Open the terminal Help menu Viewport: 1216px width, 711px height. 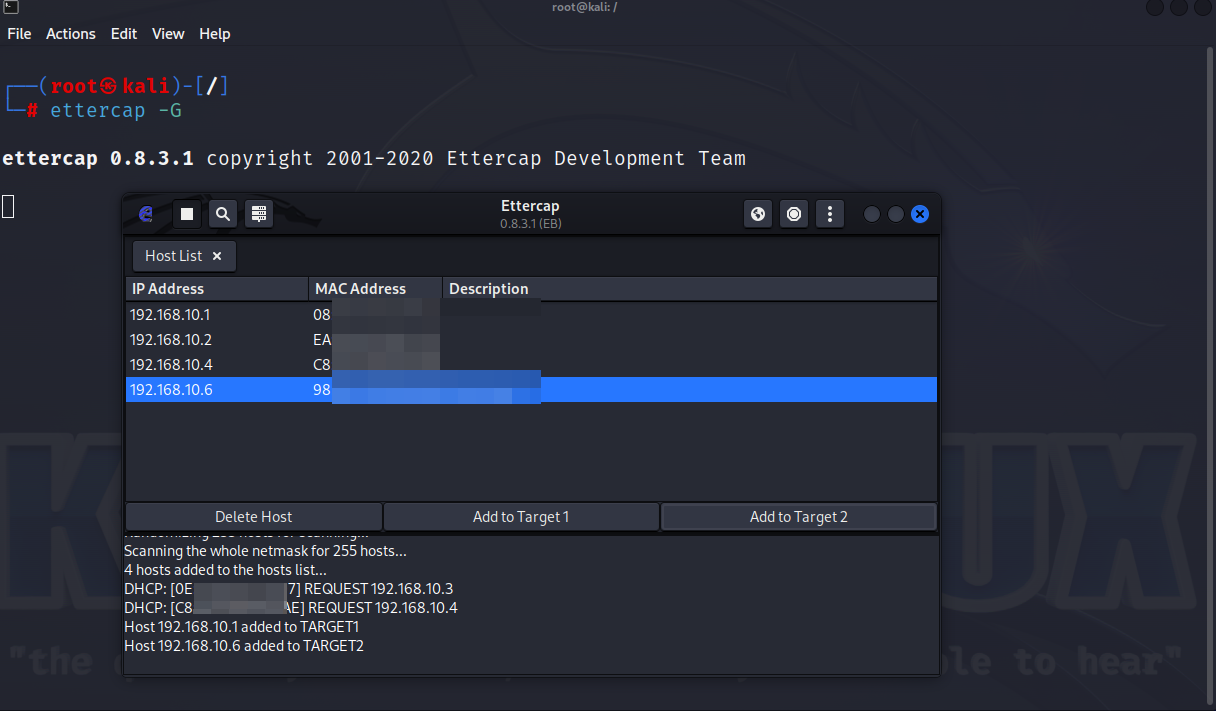click(215, 34)
